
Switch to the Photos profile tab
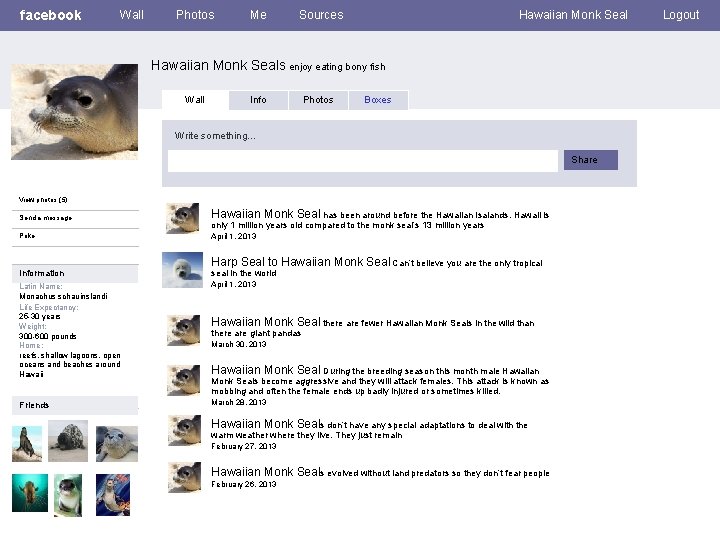tap(318, 100)
